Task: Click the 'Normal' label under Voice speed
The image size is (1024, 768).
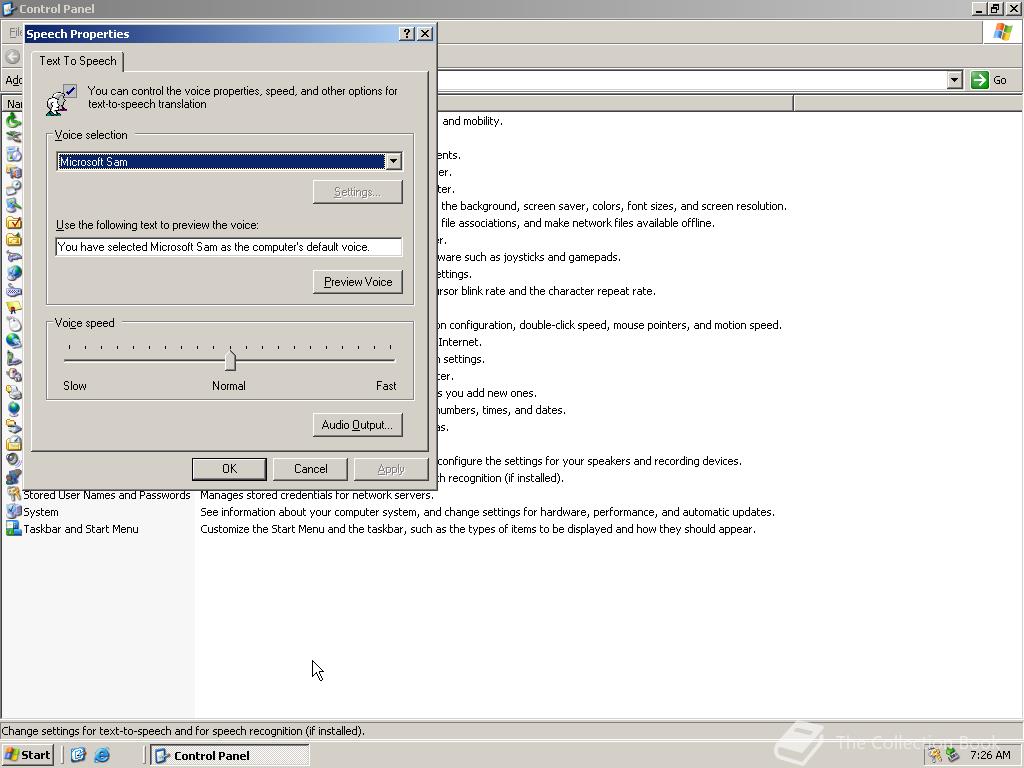Action: click(x=229, y=385)
